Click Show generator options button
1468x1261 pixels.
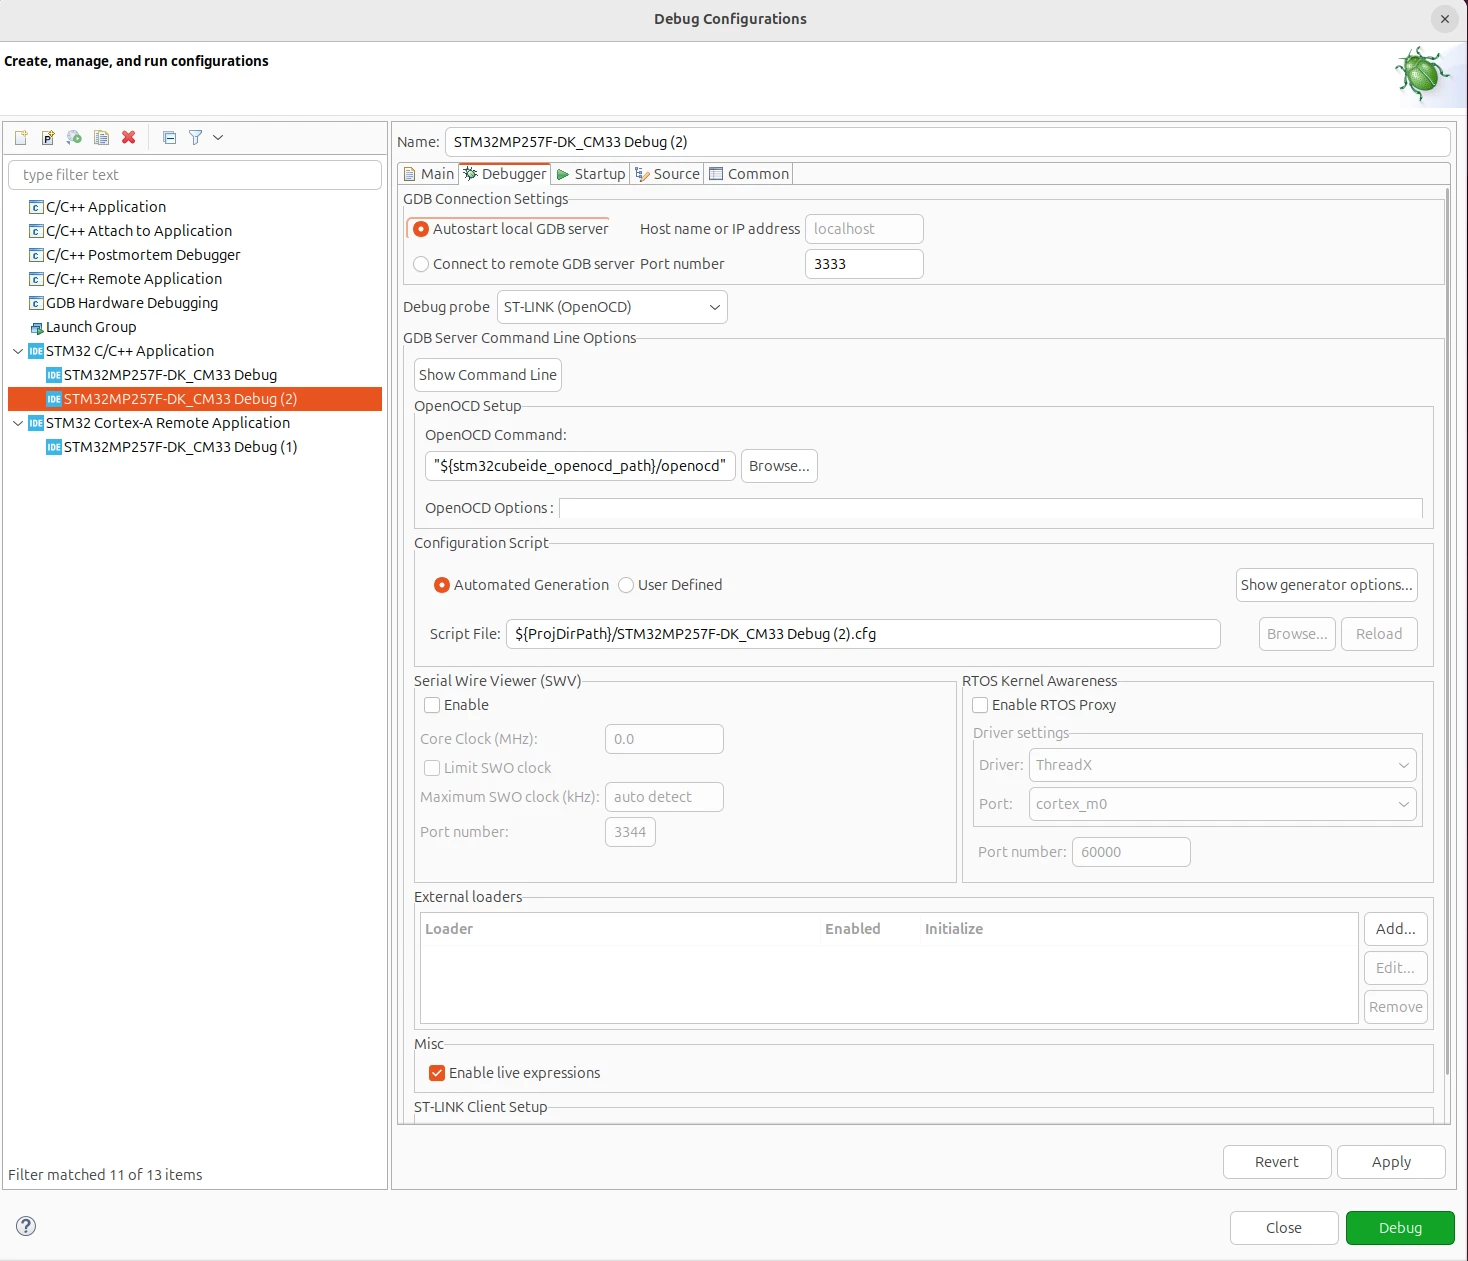1326,585
